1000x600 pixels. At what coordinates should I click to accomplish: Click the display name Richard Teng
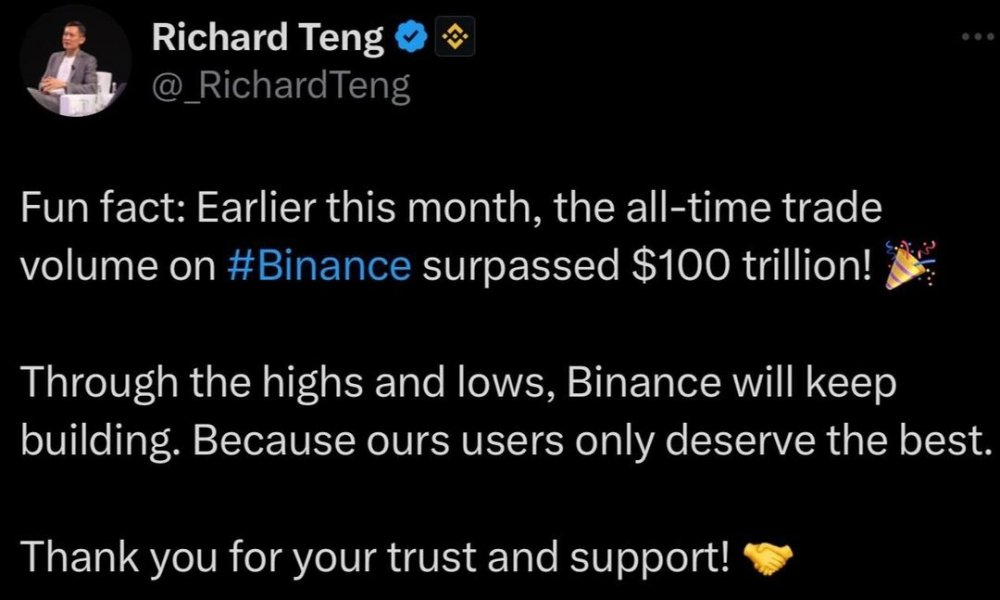(x=268, y=40)
